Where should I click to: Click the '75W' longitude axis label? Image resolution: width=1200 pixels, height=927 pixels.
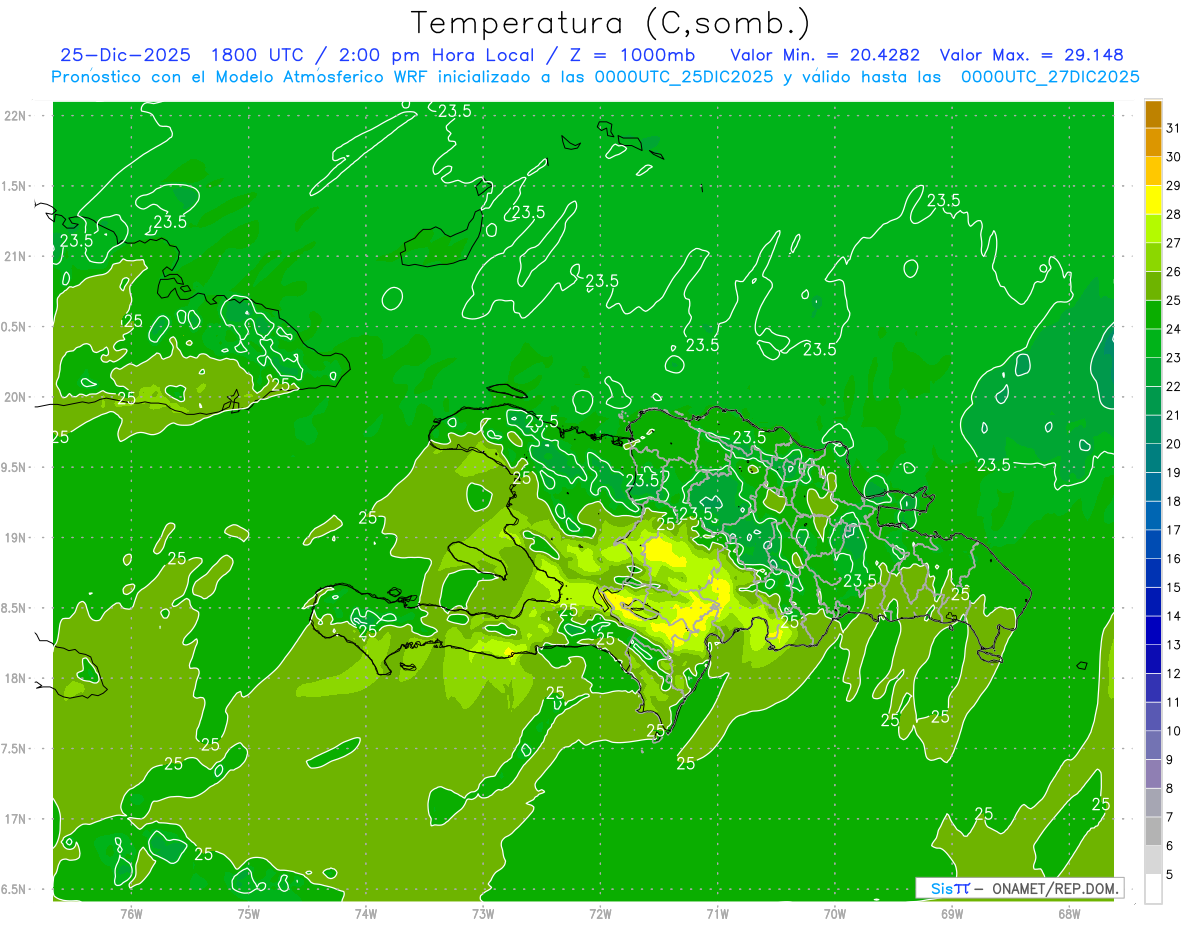(248, 914)
